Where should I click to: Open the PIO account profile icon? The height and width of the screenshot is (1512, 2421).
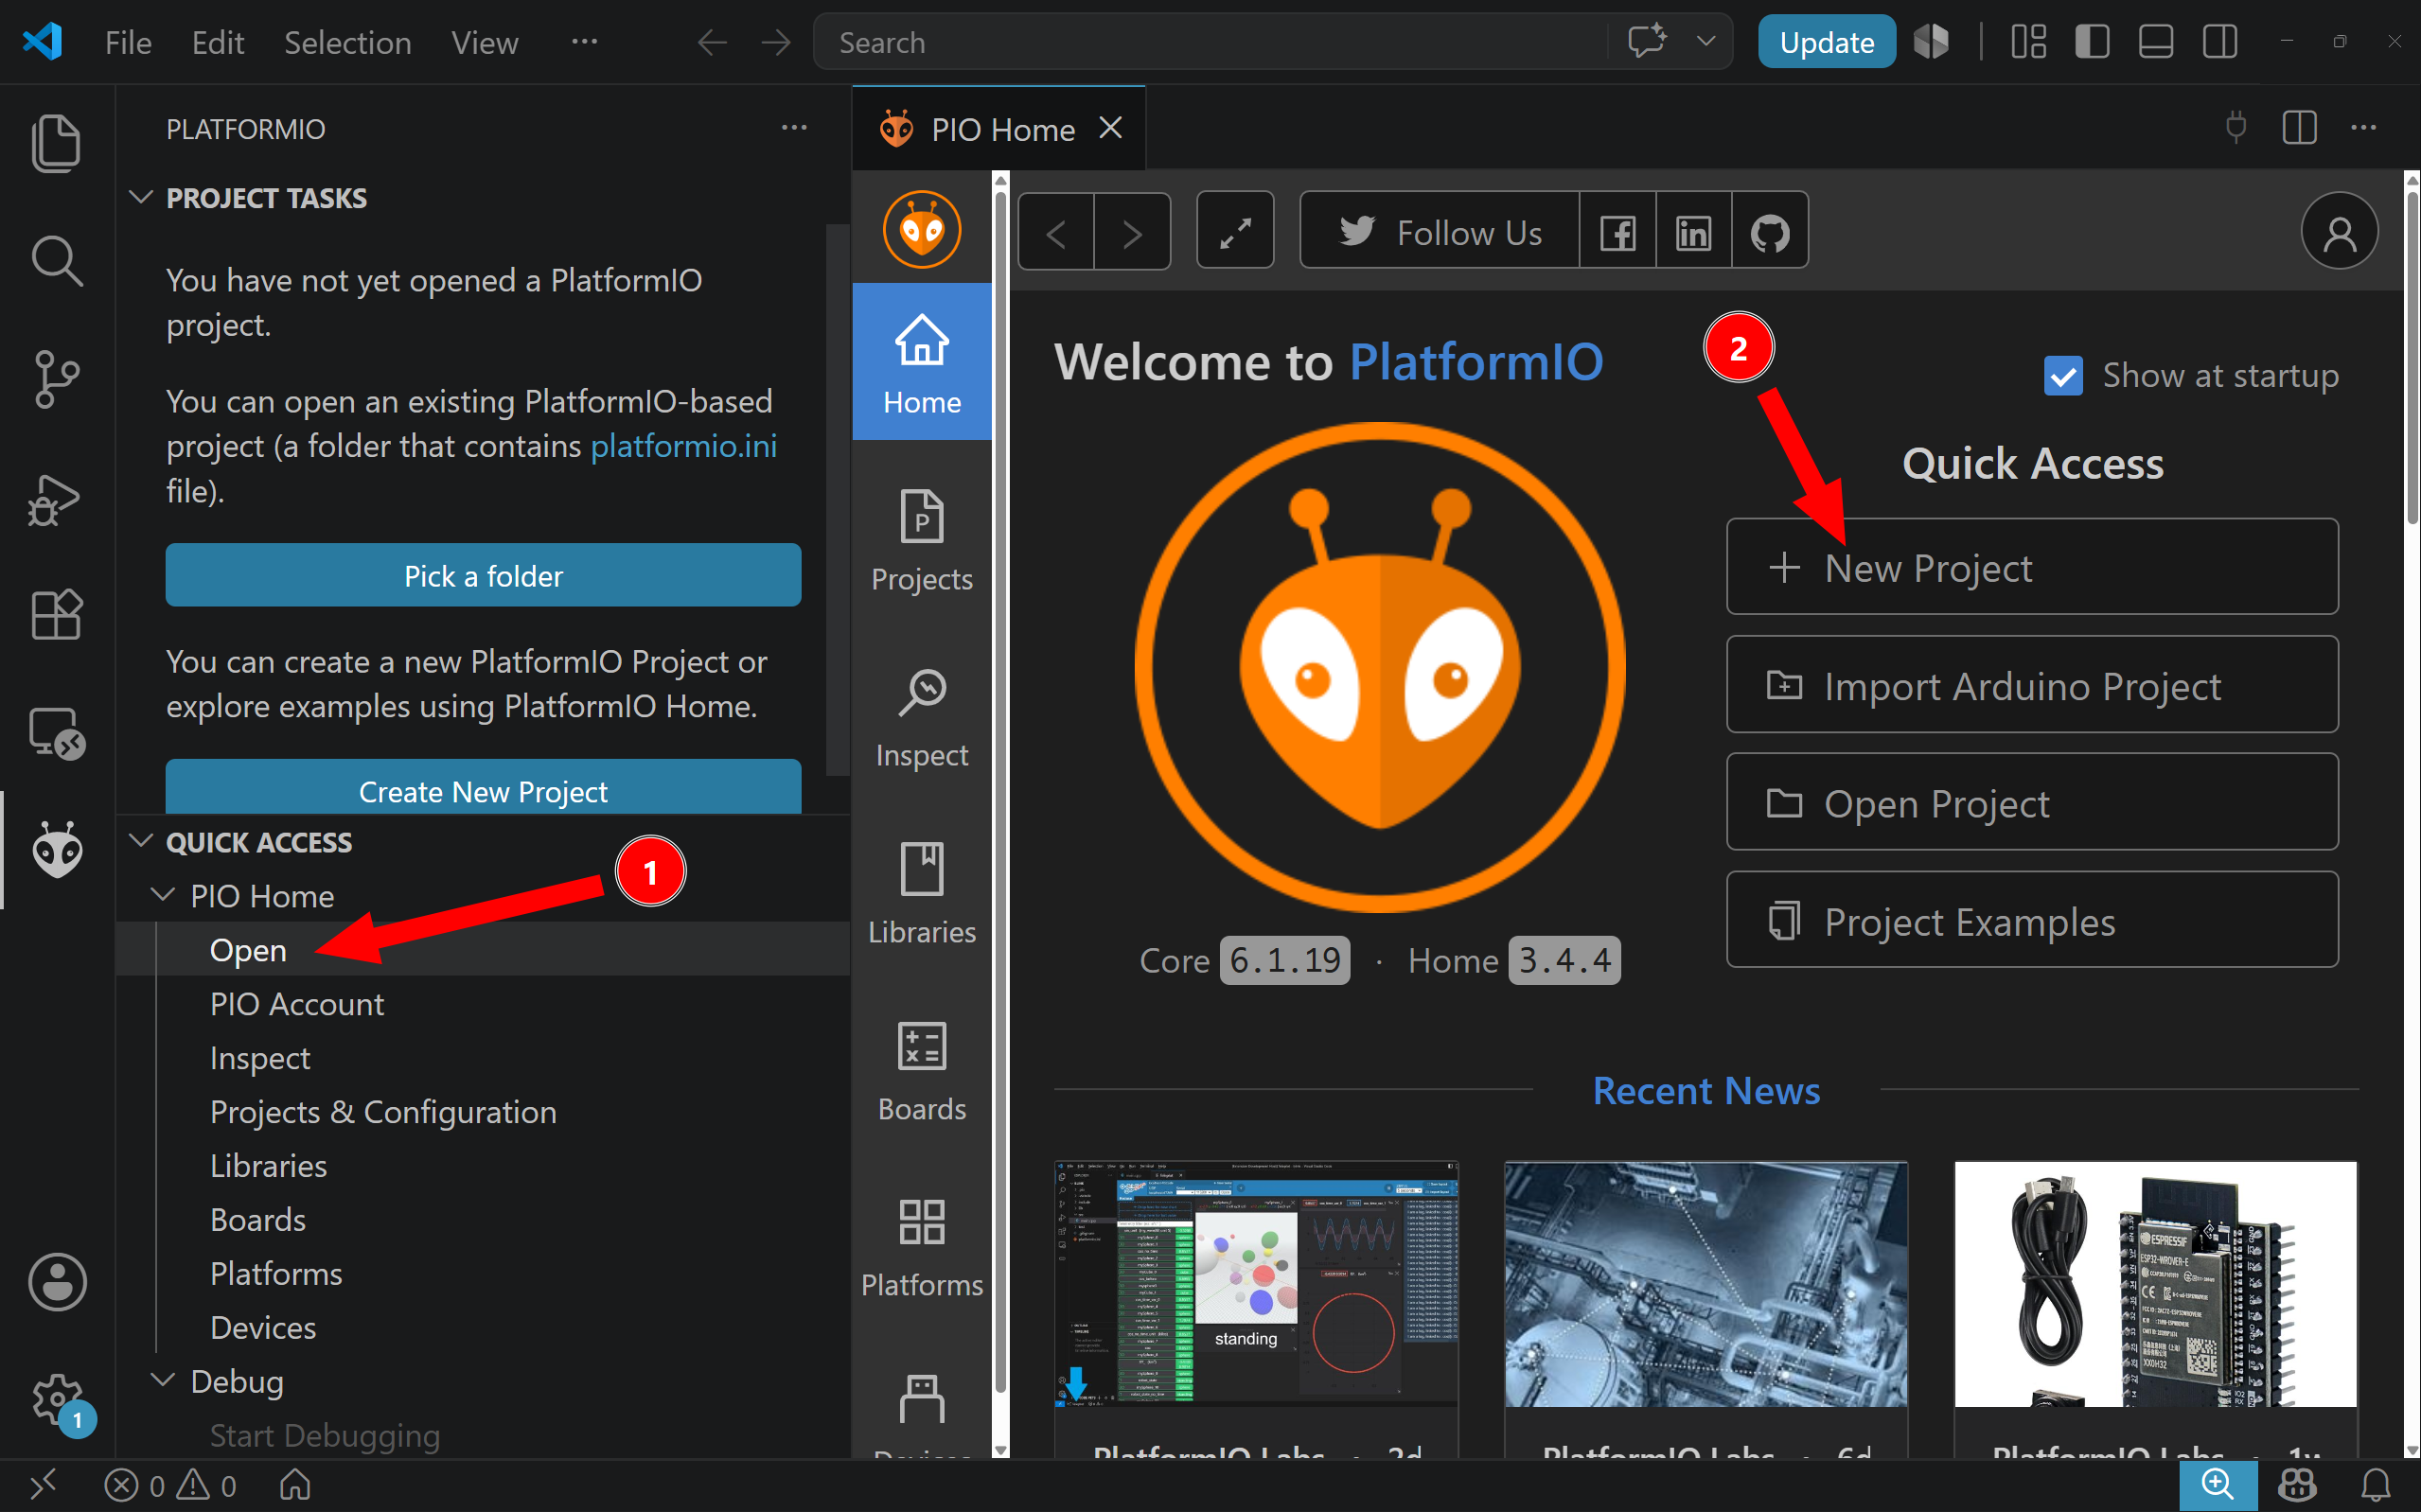pyautogui.click(x=2338, y=232)
